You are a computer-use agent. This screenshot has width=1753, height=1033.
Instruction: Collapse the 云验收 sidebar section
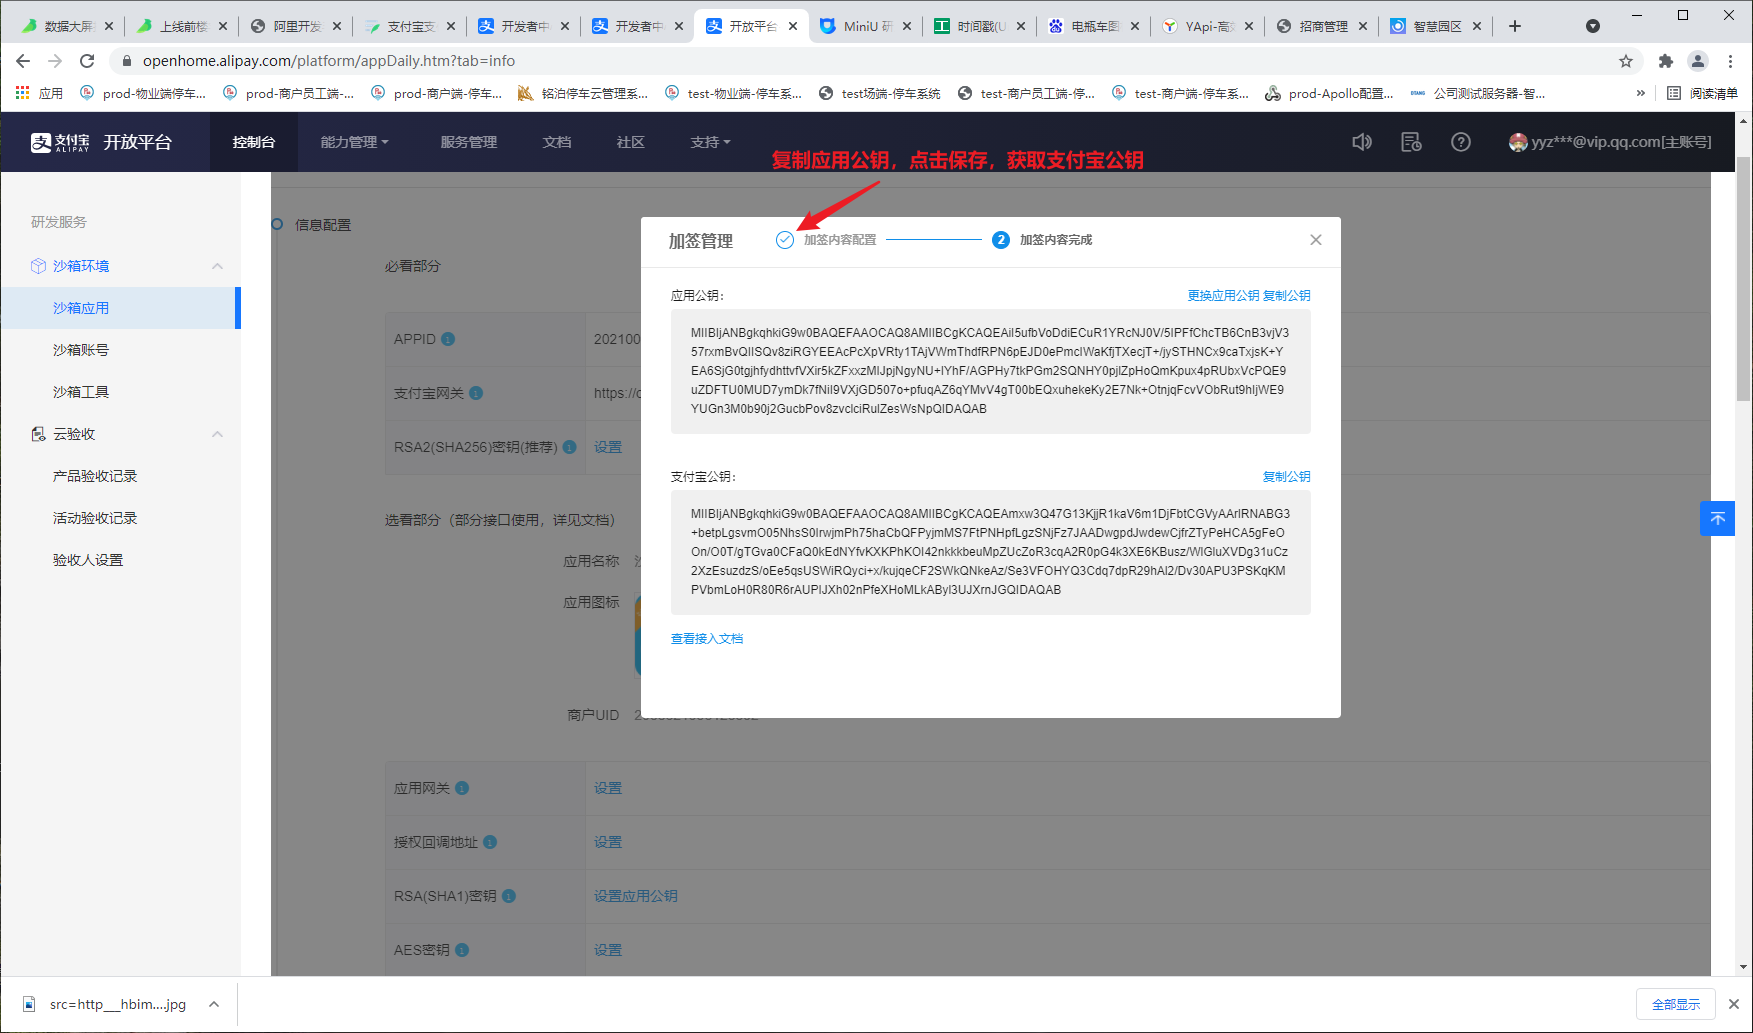[217, 434]
